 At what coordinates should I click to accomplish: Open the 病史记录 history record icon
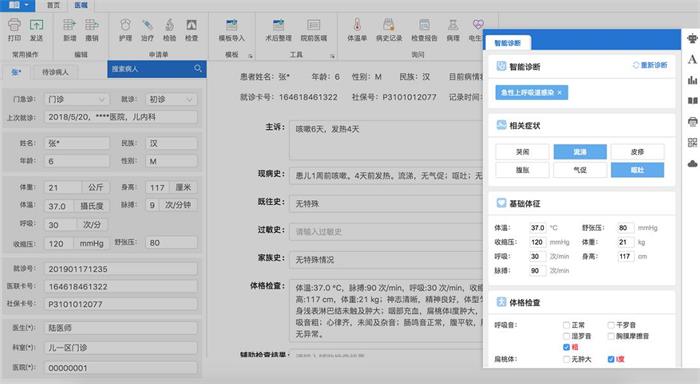389,25
